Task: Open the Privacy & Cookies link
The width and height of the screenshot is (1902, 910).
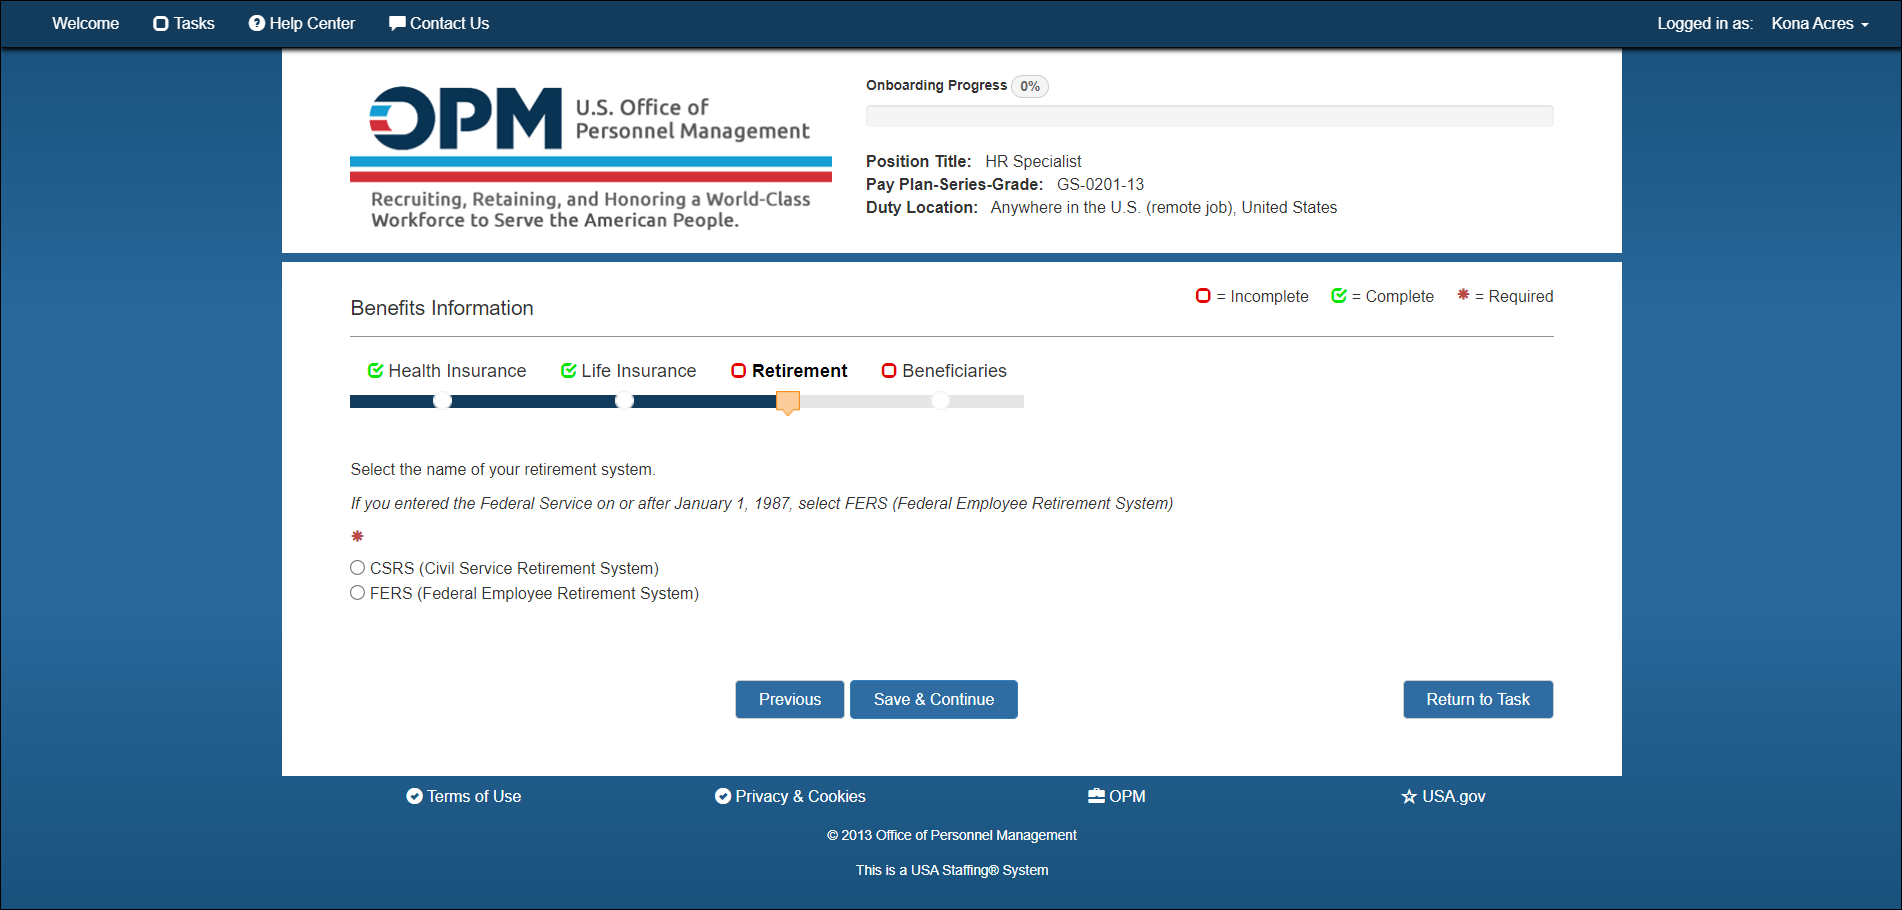Action: click(790, 796)
